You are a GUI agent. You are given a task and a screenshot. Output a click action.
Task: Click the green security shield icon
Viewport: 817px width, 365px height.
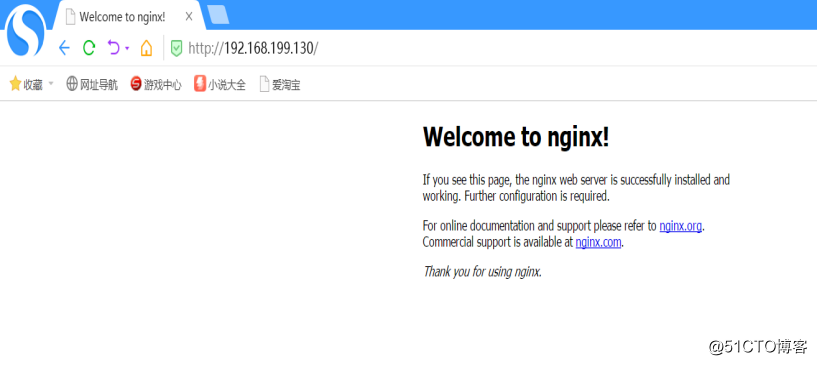[177, 48]
